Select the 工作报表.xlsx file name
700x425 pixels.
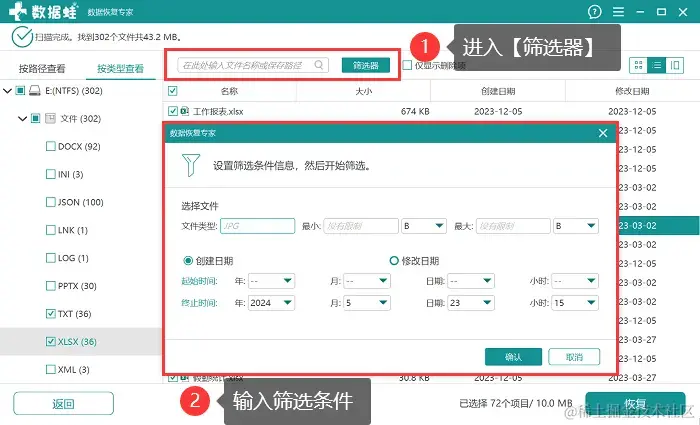pyautogui.click(x=218, y=112)
